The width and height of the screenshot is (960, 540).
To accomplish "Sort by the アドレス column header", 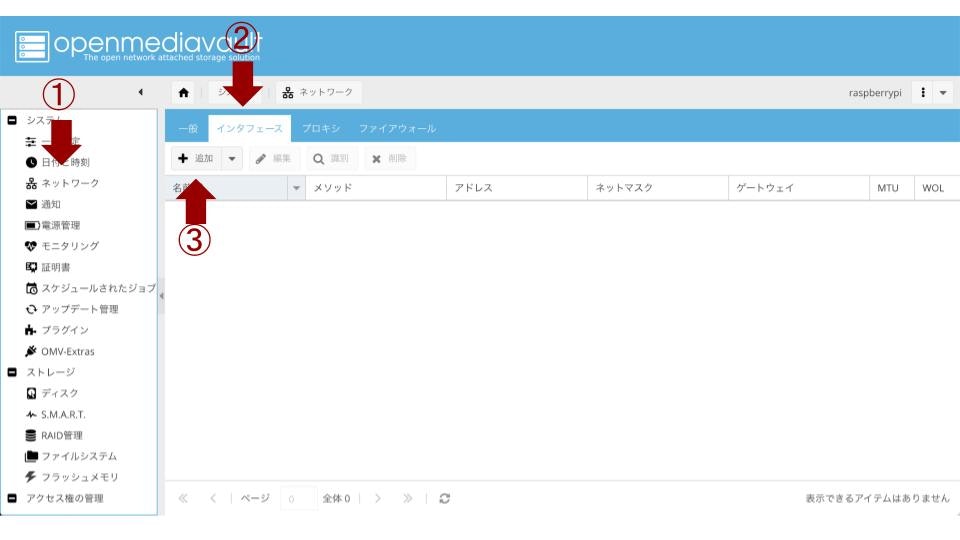I will [x=517, y=188].
